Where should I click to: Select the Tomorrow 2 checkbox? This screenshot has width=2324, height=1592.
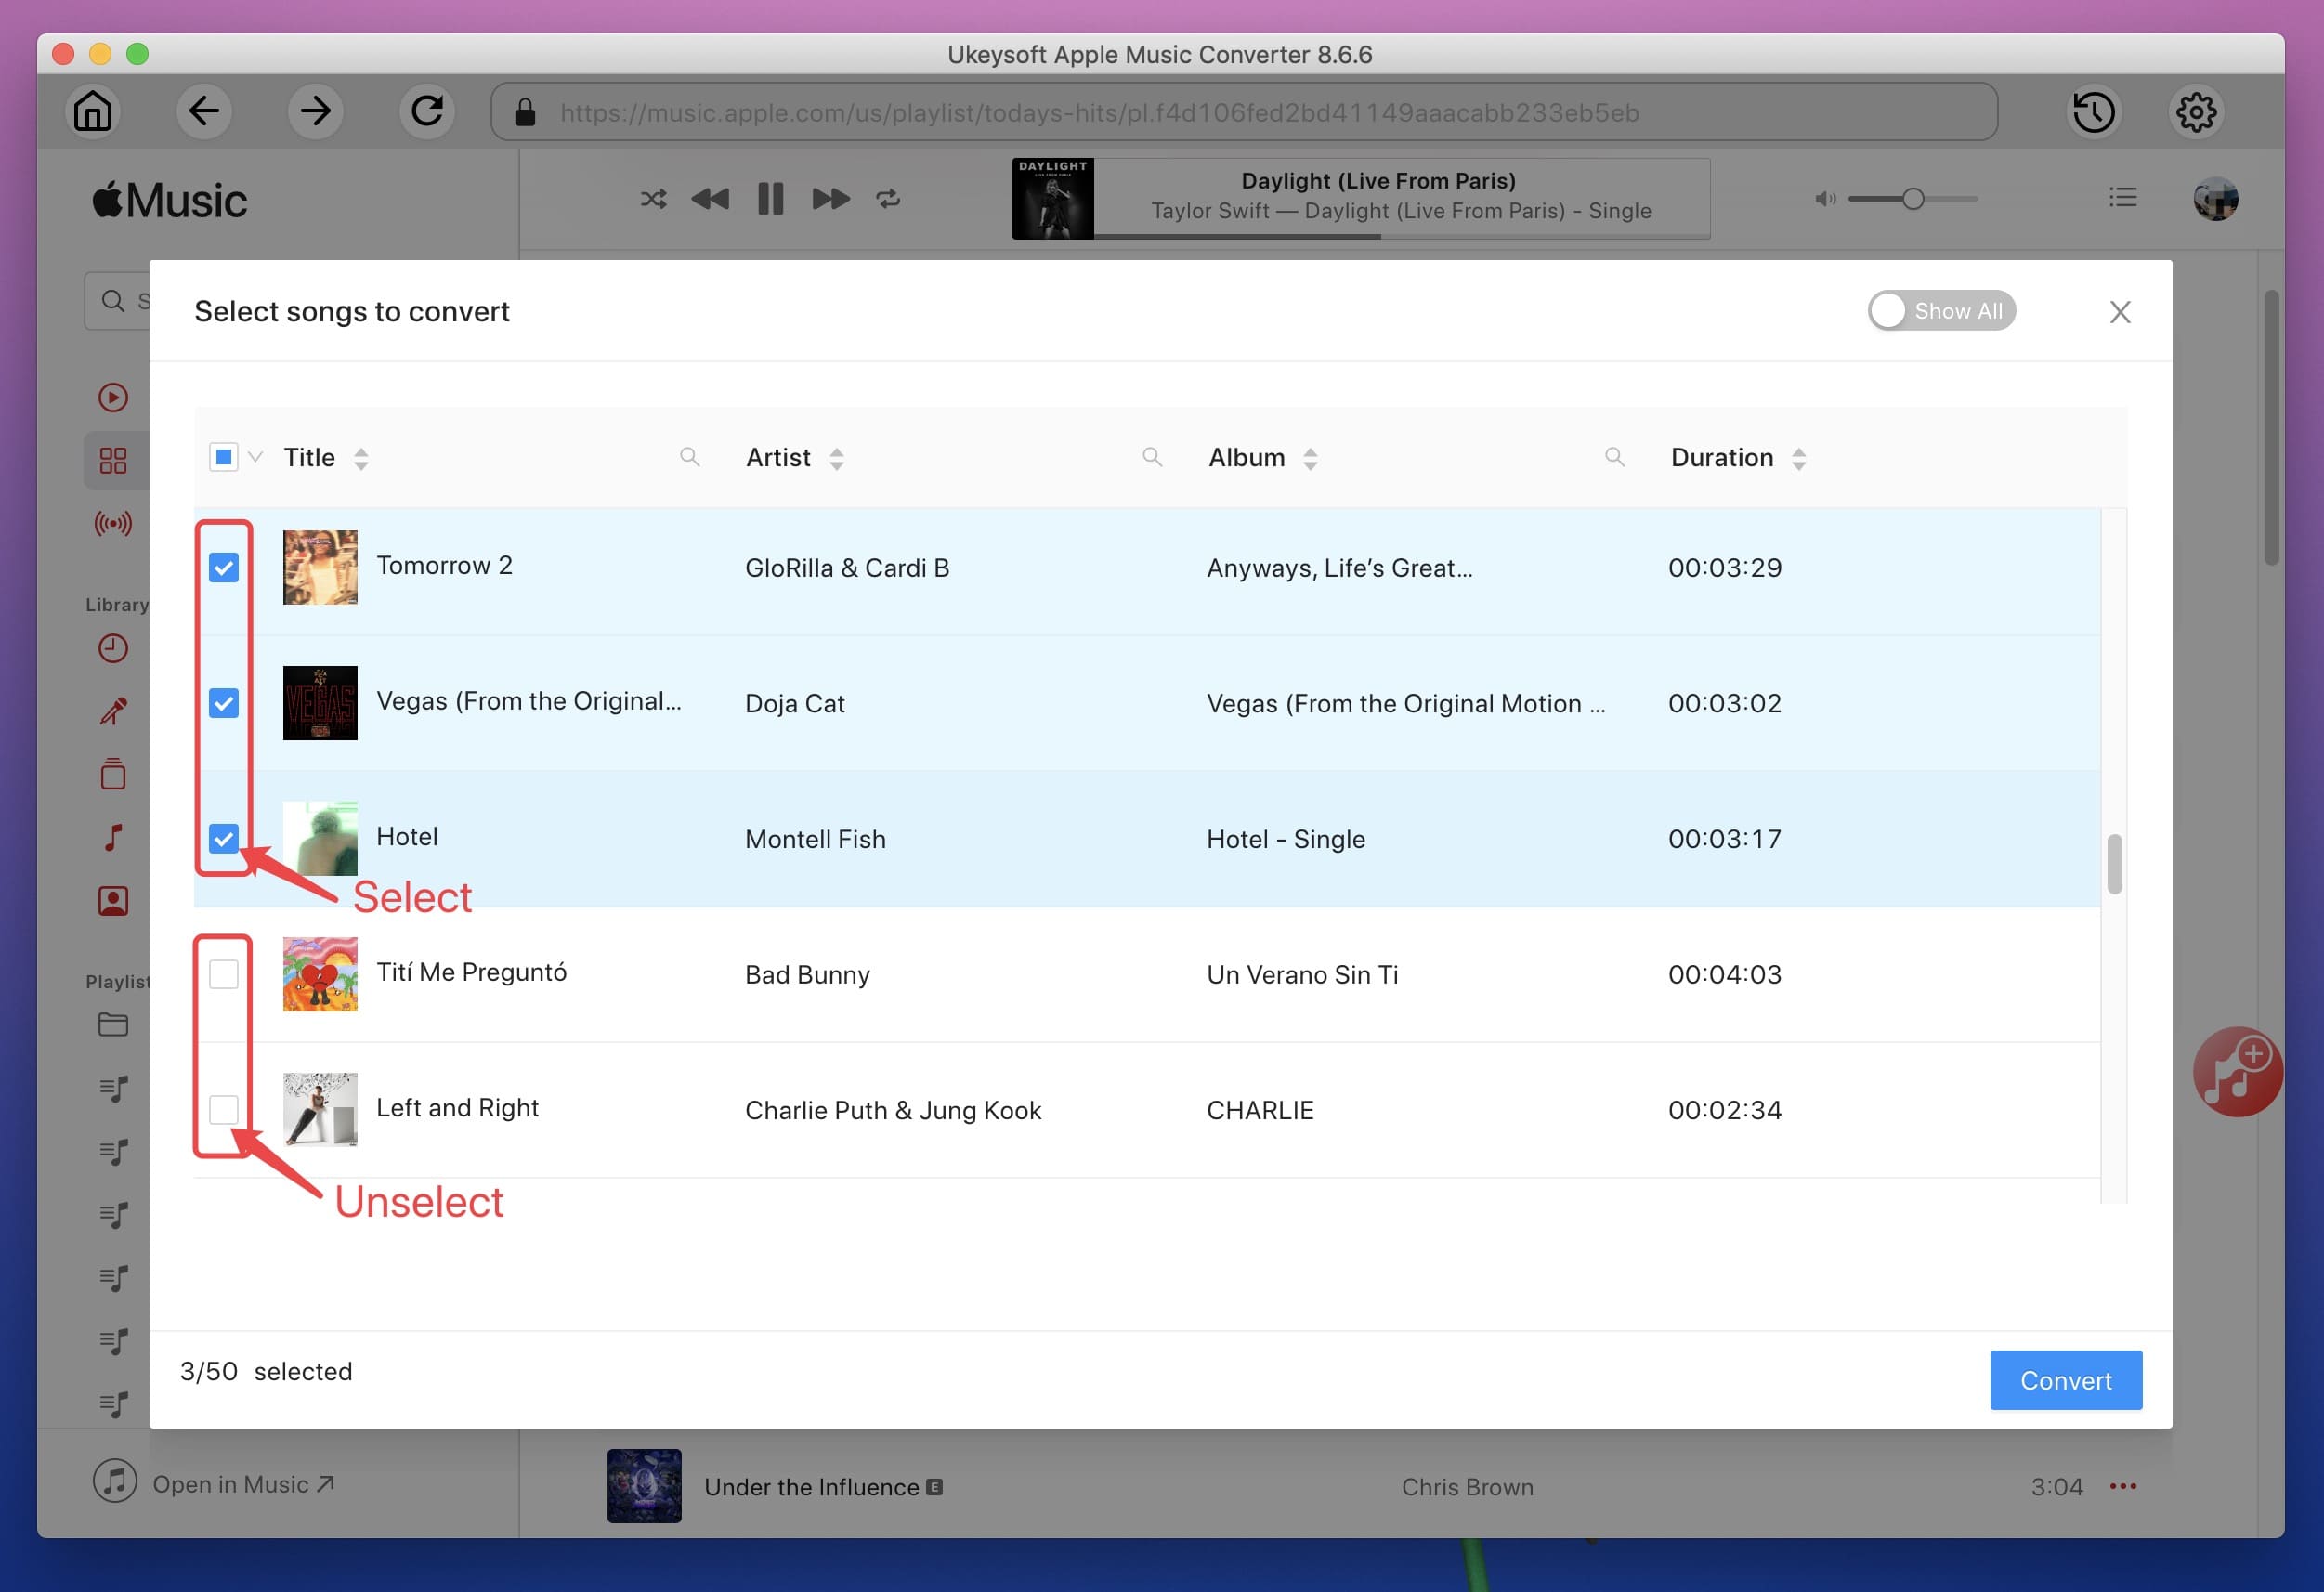point(224,565)
